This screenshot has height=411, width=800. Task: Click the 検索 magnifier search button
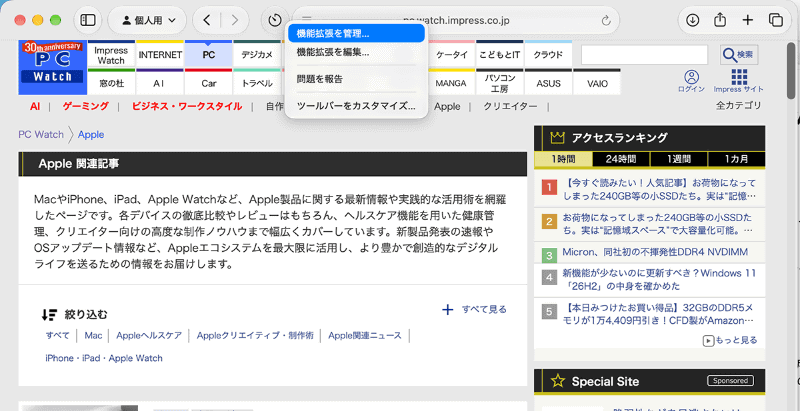tap(739, 55)
